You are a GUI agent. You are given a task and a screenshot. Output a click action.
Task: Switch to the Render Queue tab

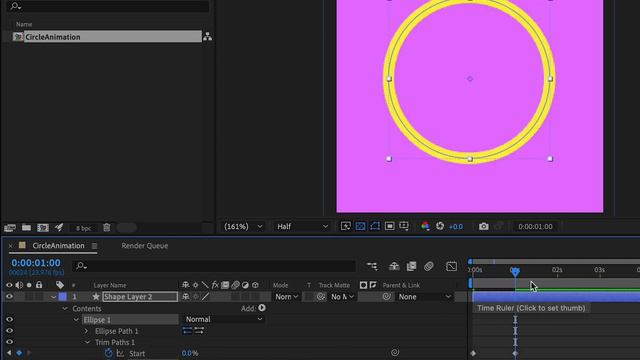[x=144, y=246]
